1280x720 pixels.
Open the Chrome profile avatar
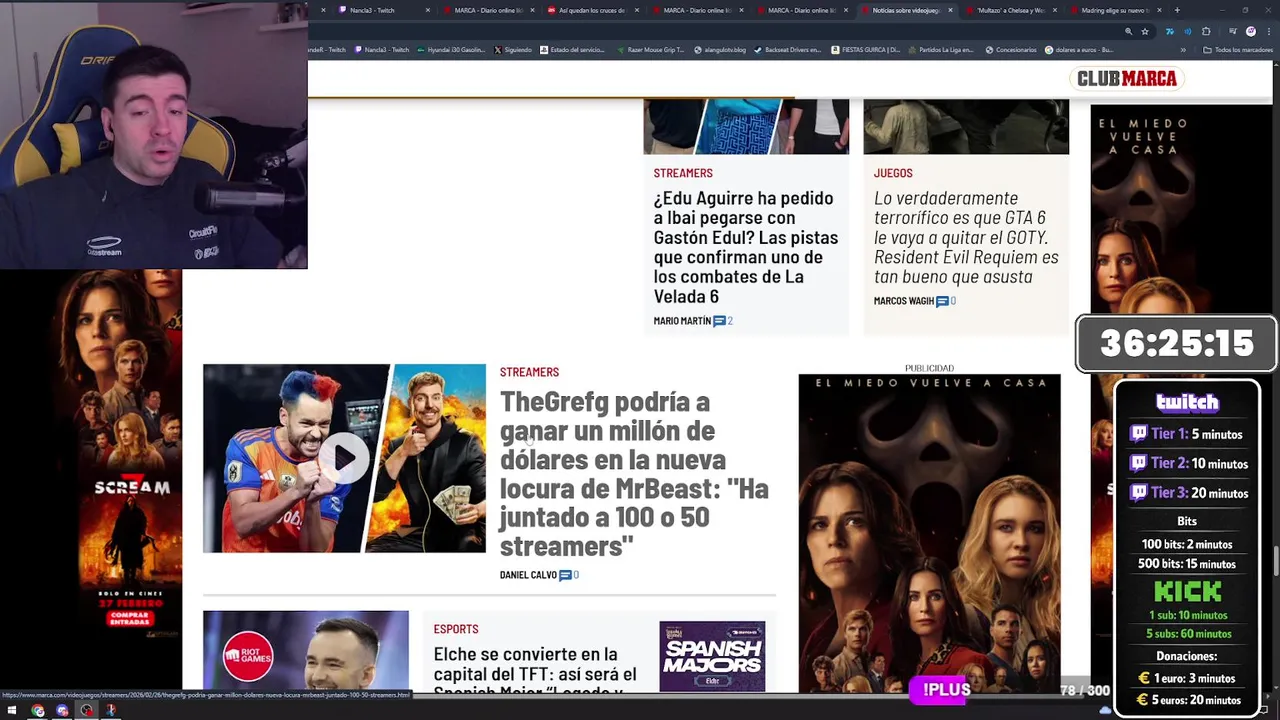[x=1250, y=31]
